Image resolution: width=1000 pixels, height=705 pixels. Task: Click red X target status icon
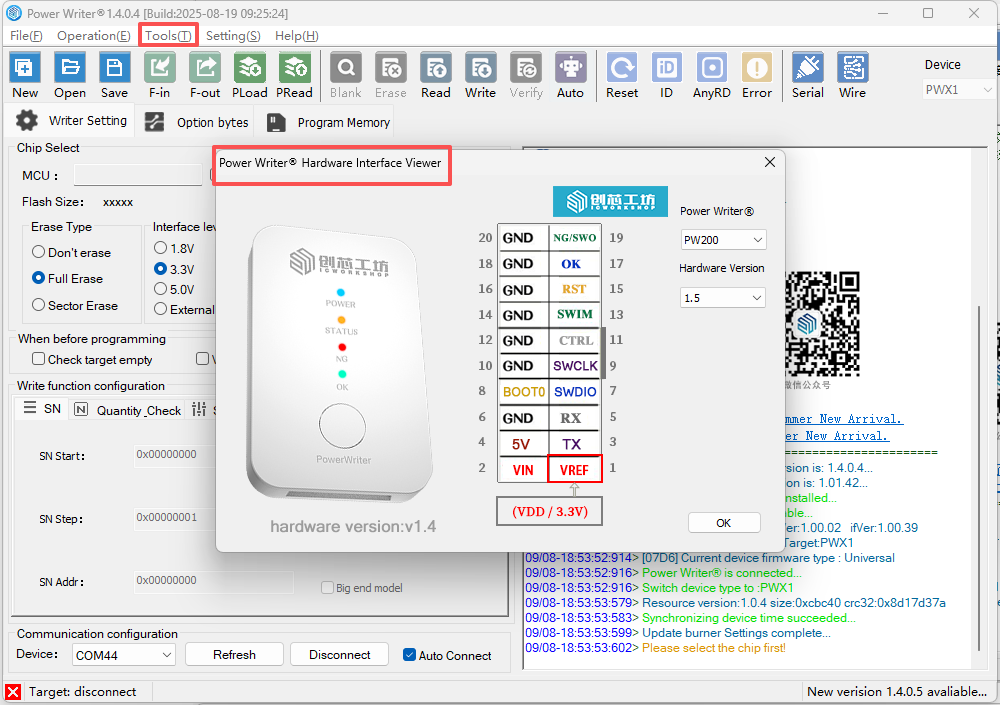[13, 692]
